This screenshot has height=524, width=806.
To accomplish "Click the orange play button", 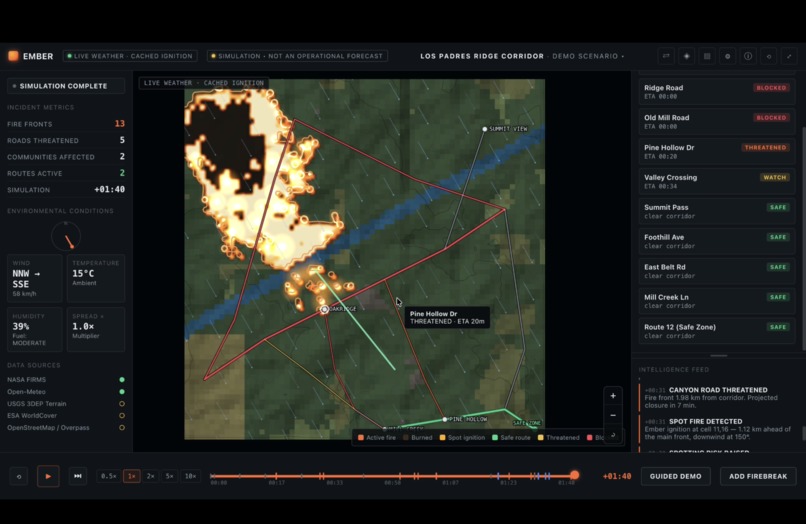I will click(x=48, y=476).
